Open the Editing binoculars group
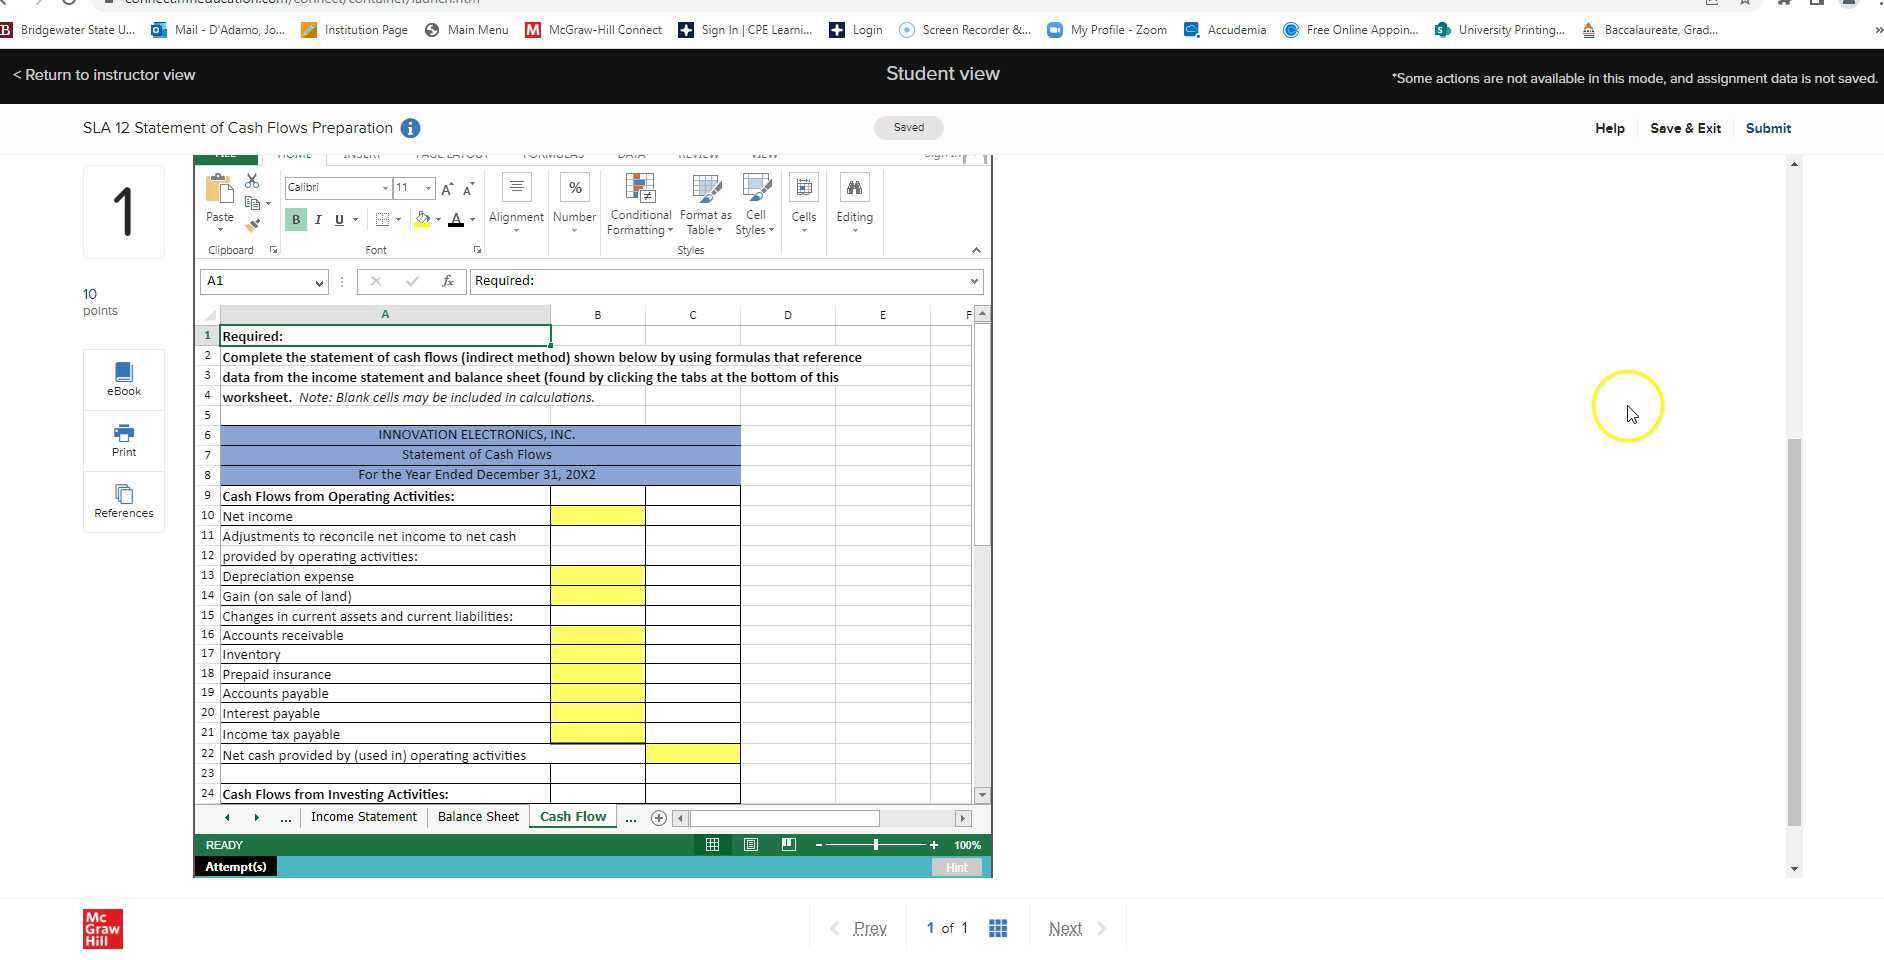This screenshot has height=960, width=1884. (854, 204)
